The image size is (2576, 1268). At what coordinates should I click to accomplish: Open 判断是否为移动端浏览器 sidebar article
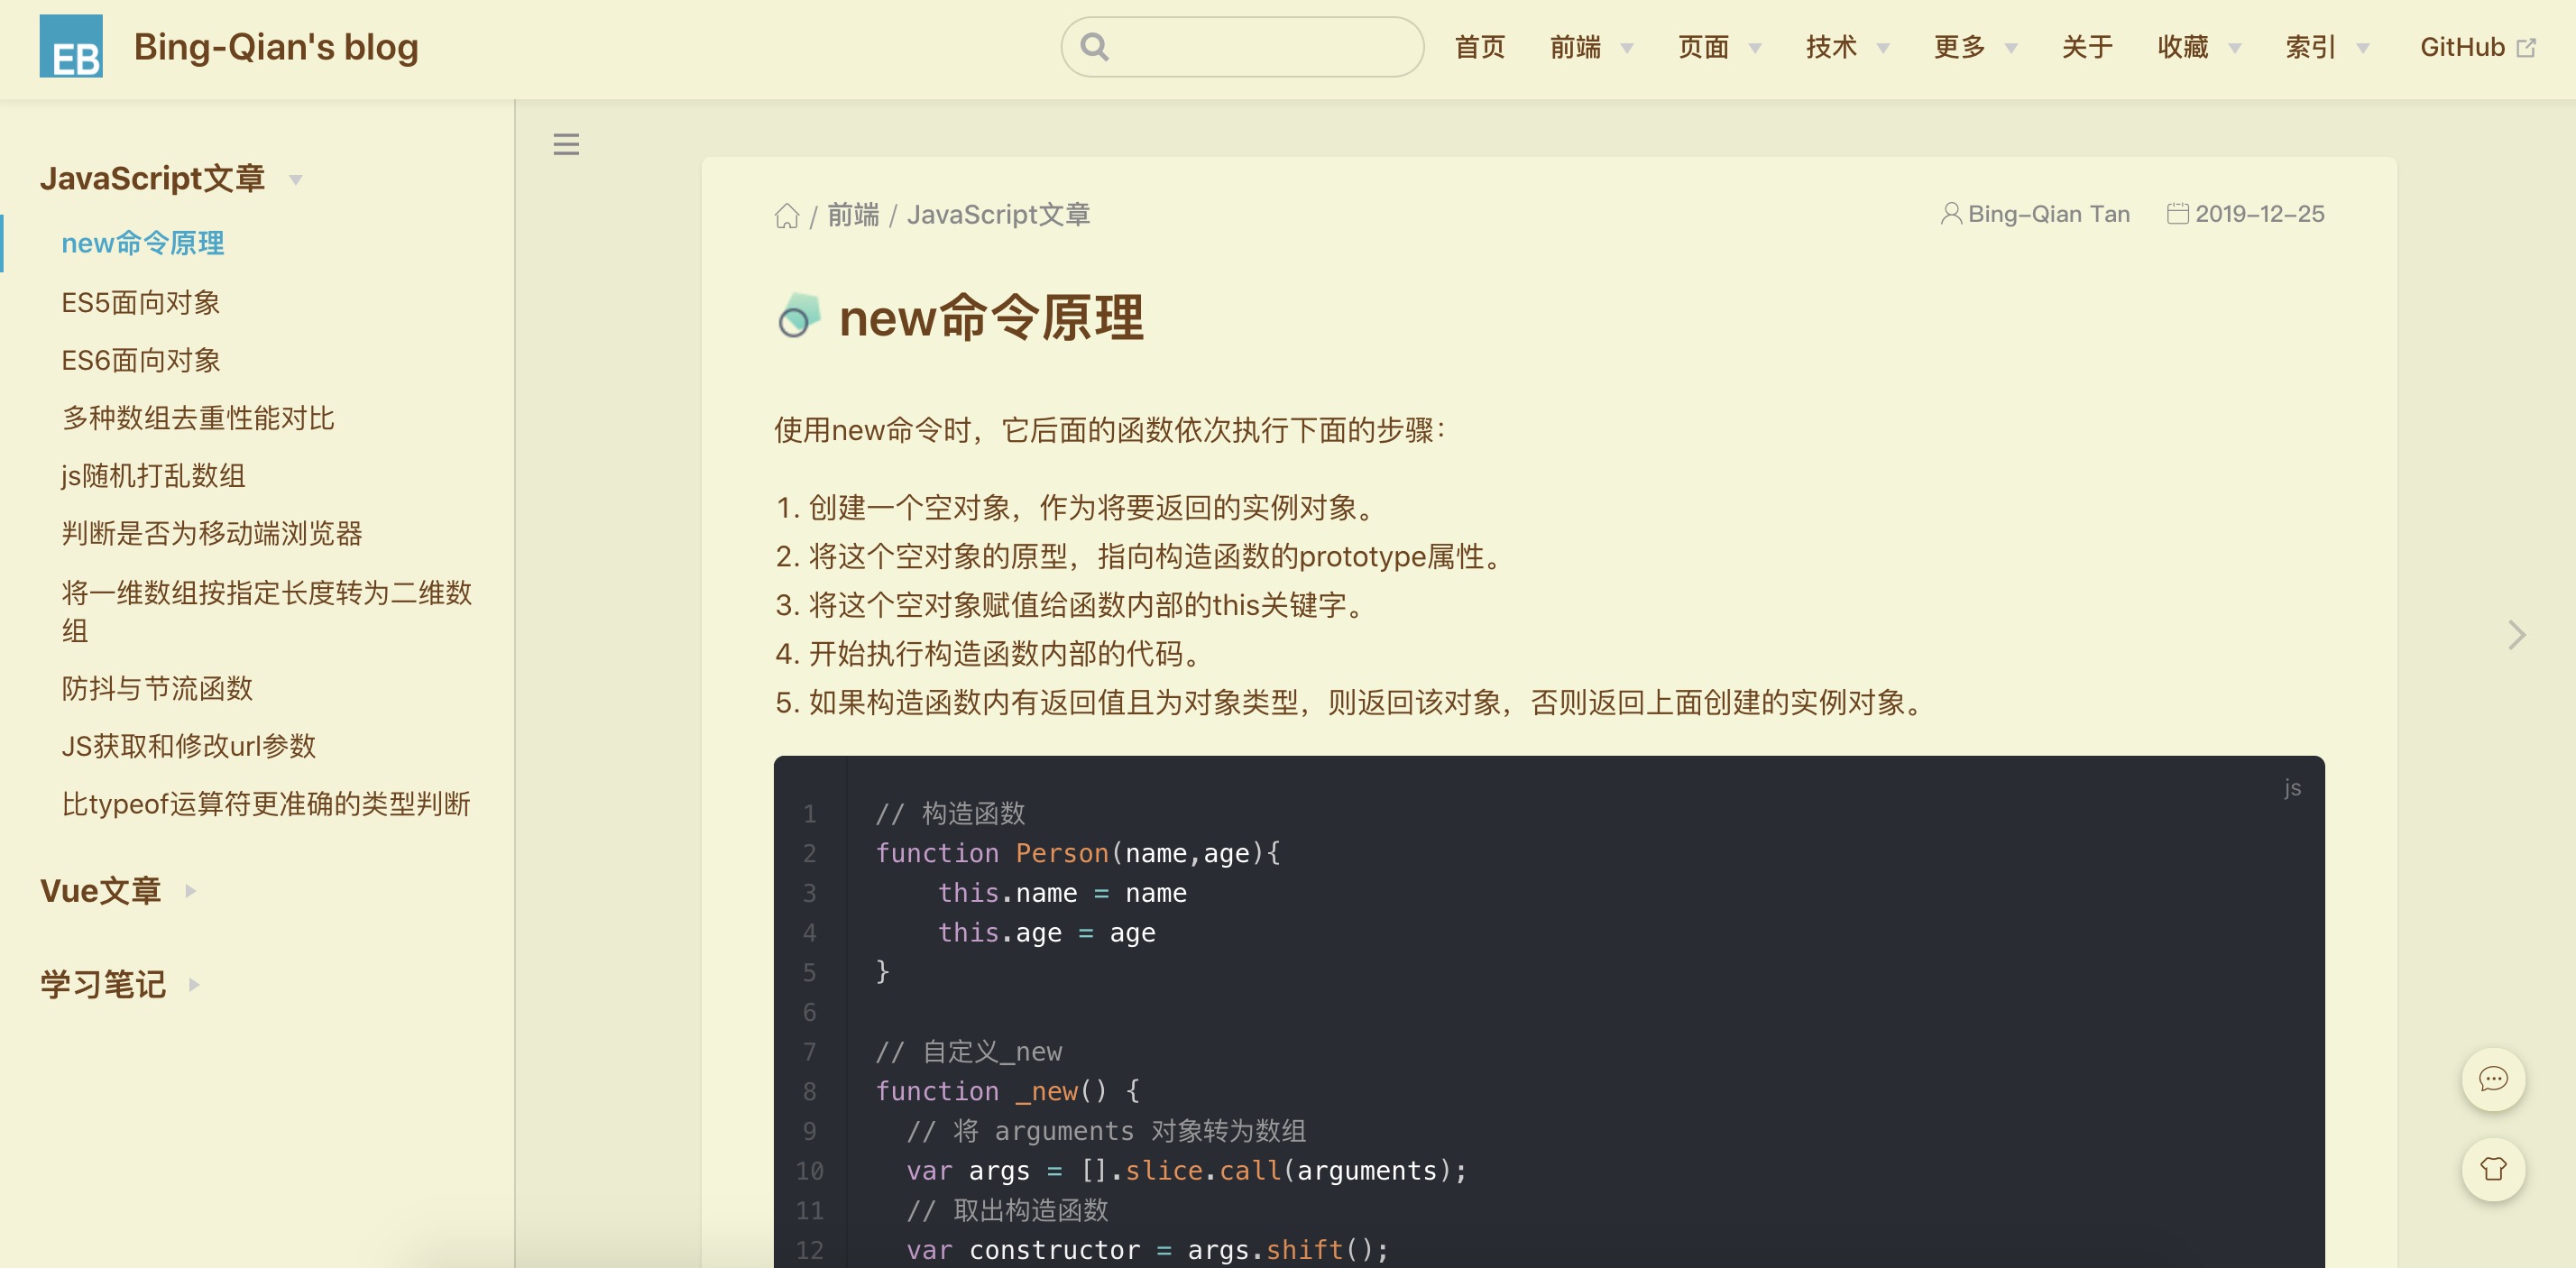click(x=212, y=534)
